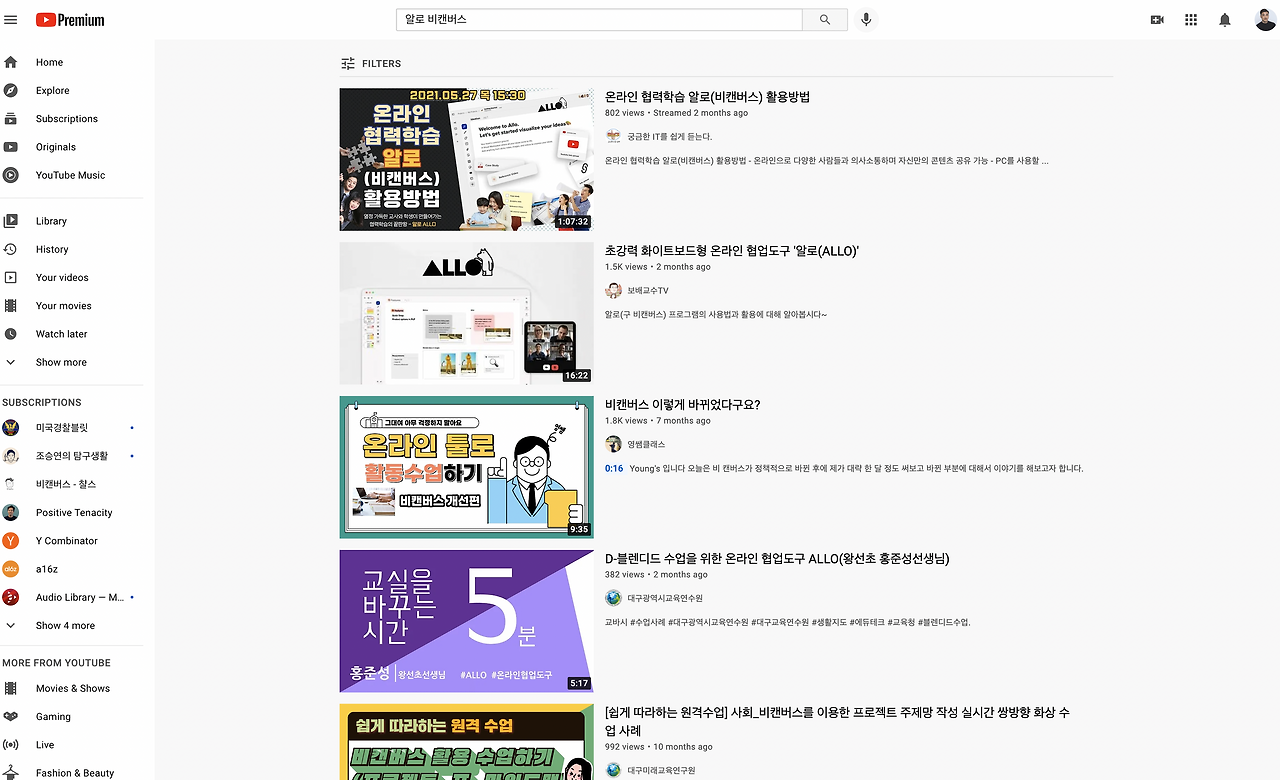Open video title 쉽게 따라하는 원격수업 사회_비캔버스
Image resolution: width=1280 pixels, height=780 pixels.
pos(837,721)
